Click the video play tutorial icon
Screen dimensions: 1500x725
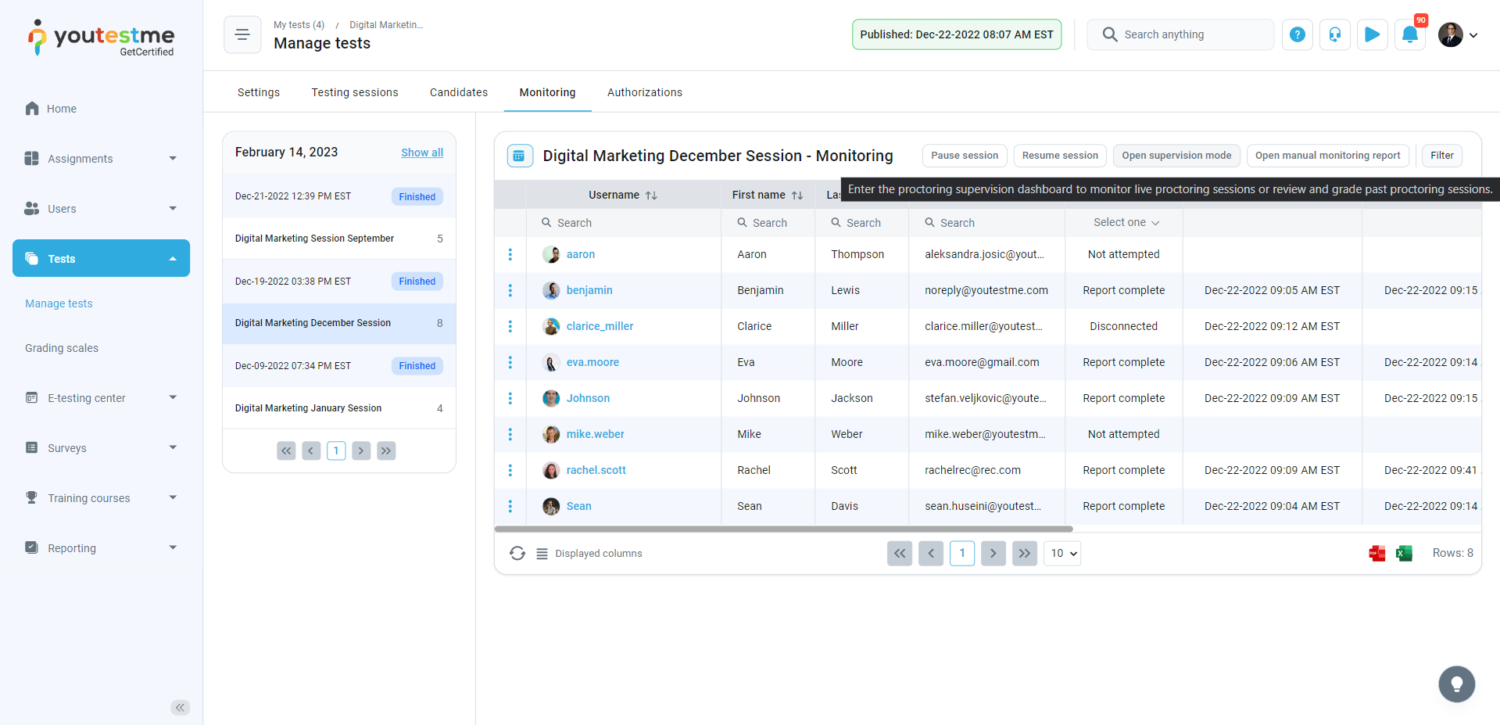point(1372,34)
